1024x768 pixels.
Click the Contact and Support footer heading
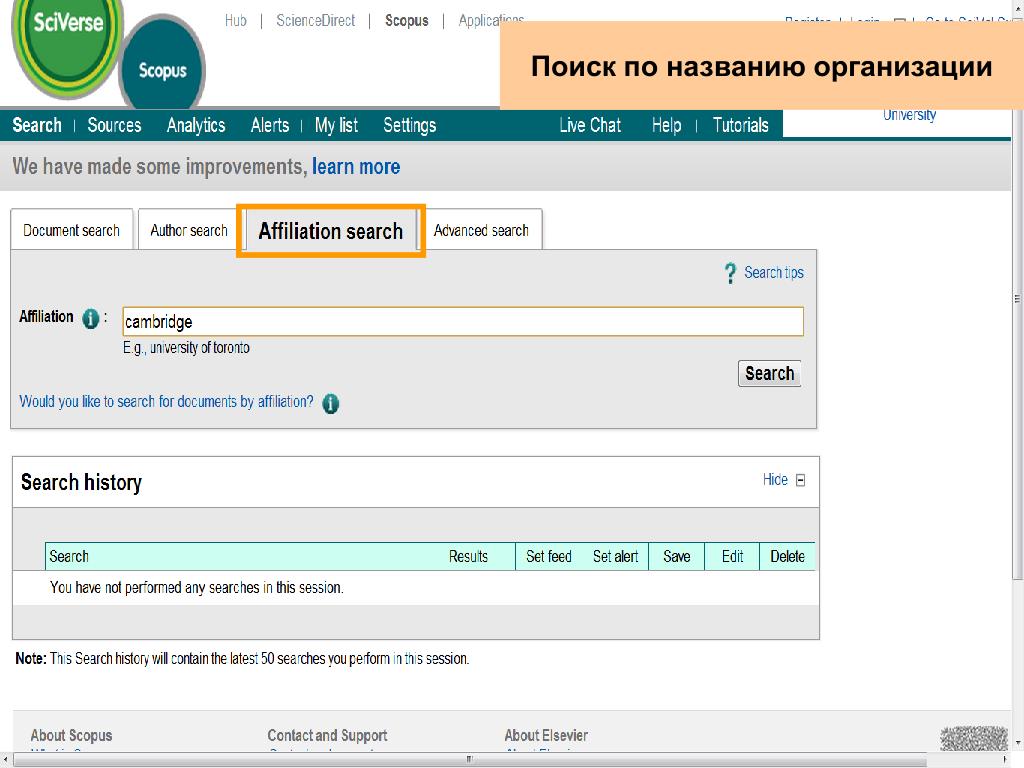(x=327, y=735)
